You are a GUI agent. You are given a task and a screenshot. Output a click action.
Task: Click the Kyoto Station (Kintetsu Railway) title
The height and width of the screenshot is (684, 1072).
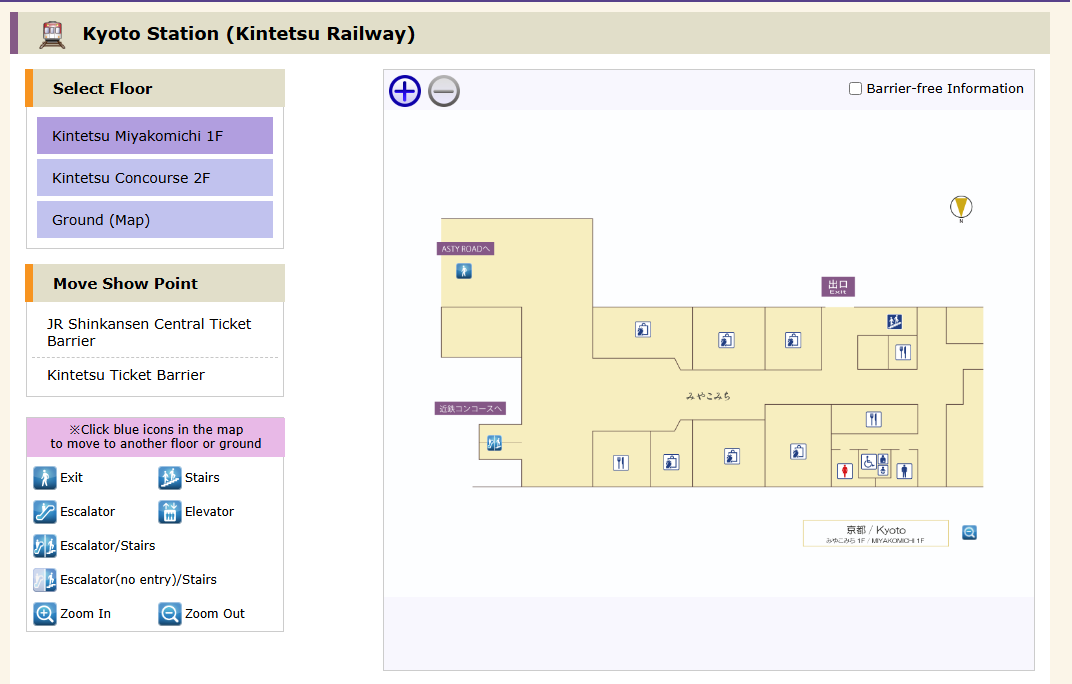249,34
